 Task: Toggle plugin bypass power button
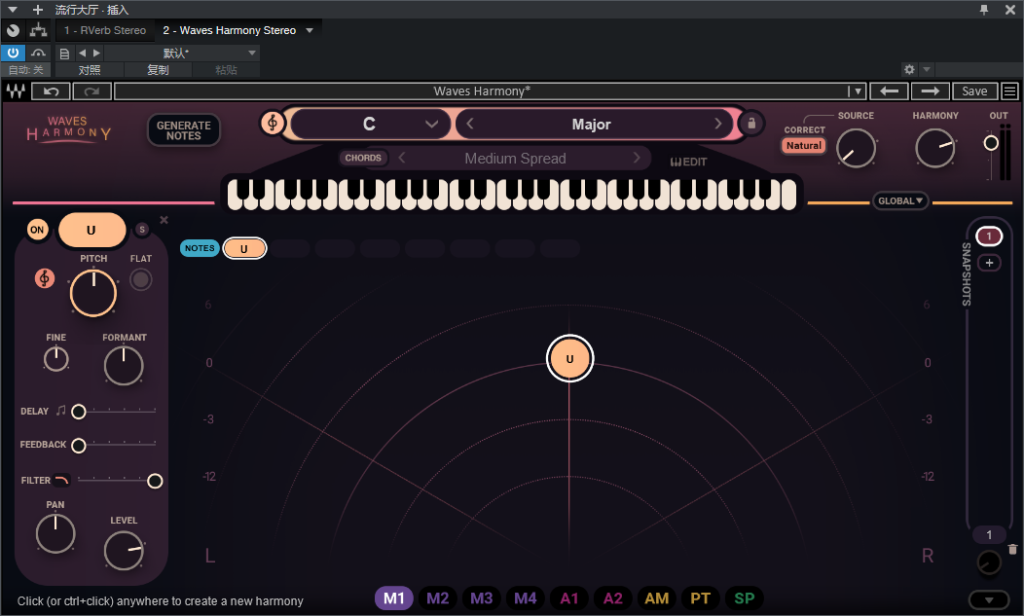coord(13,53)
